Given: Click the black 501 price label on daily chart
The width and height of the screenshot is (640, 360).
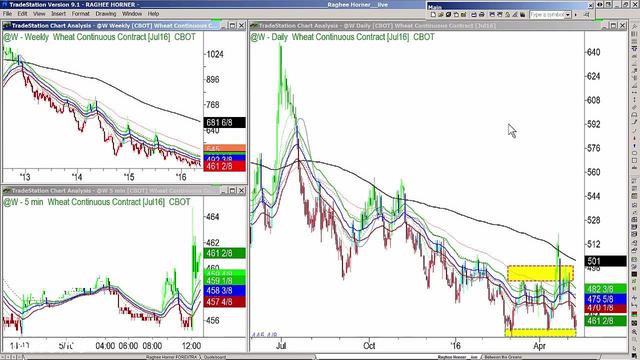Looking at the screenshot, I should point(605,261).
